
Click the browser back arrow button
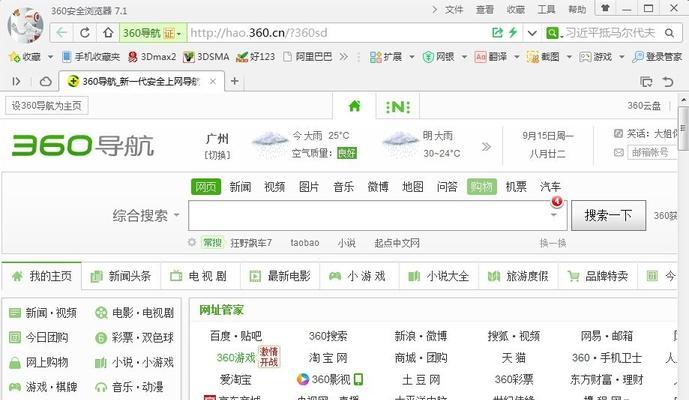pos(62,33)
